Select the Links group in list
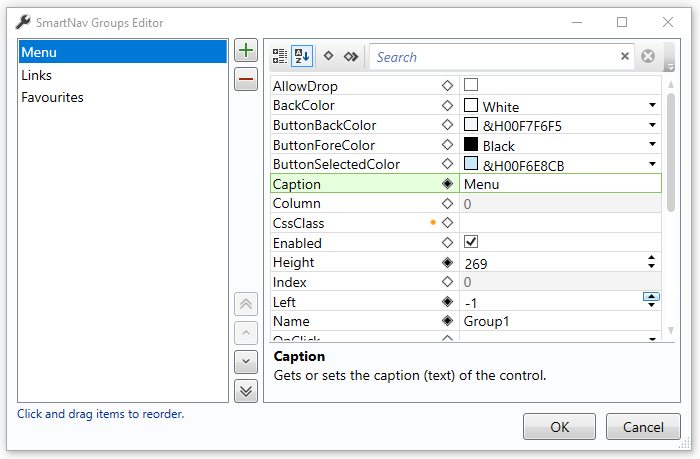The height and width of the screenshot is (459, 700). pos(123,75)
